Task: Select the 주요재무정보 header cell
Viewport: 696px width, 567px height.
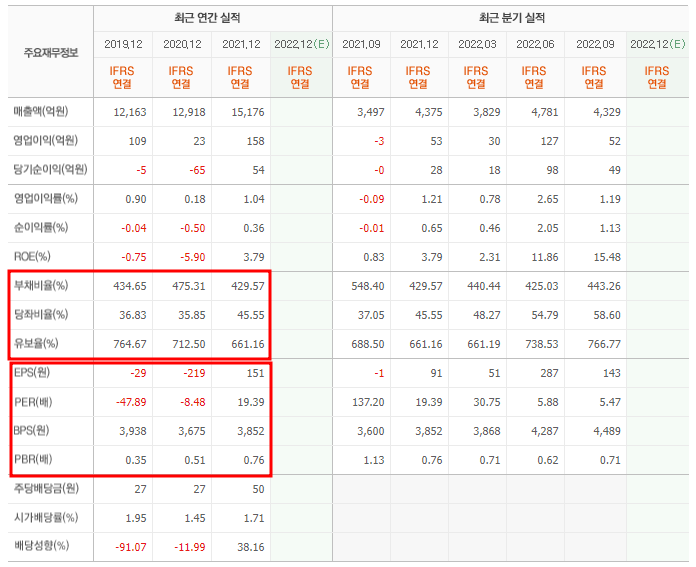Action: [51, 53]
